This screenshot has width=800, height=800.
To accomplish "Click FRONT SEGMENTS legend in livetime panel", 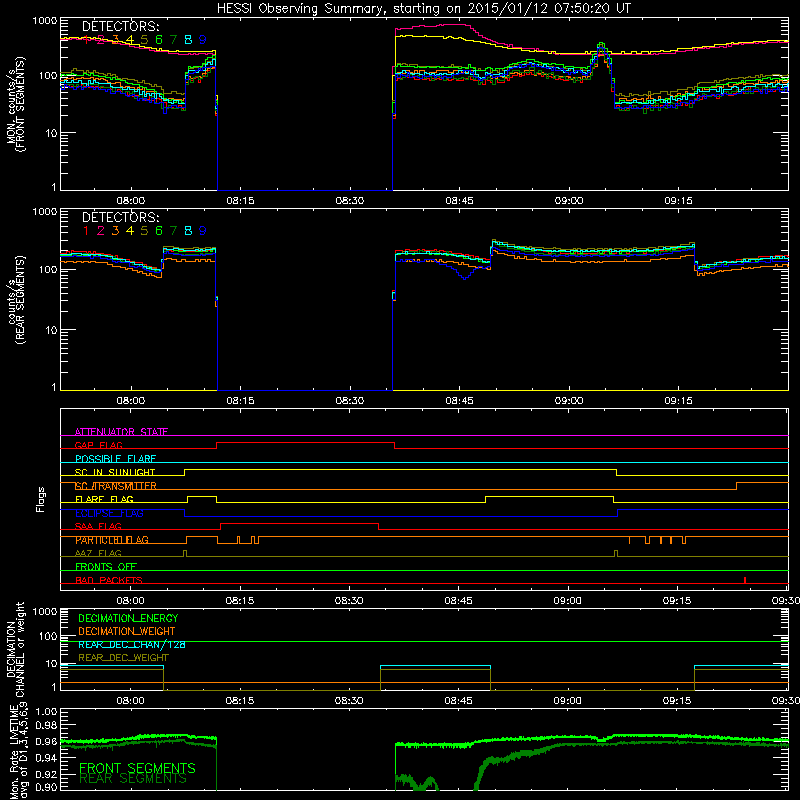I will pos(137,768).
